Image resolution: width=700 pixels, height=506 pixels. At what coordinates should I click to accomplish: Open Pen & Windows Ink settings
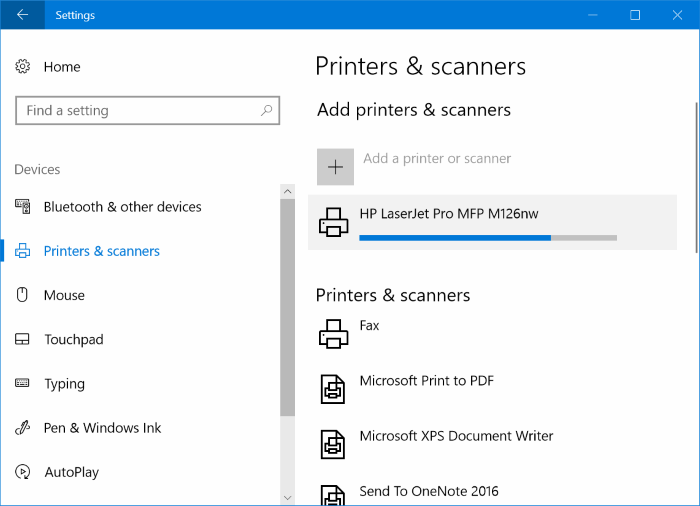[x=102, y=428]
